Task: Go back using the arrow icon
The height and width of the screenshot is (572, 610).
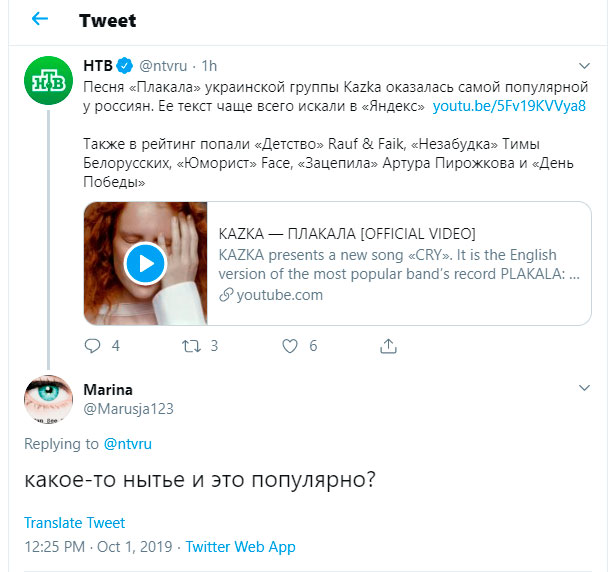Action: (40, 20)
